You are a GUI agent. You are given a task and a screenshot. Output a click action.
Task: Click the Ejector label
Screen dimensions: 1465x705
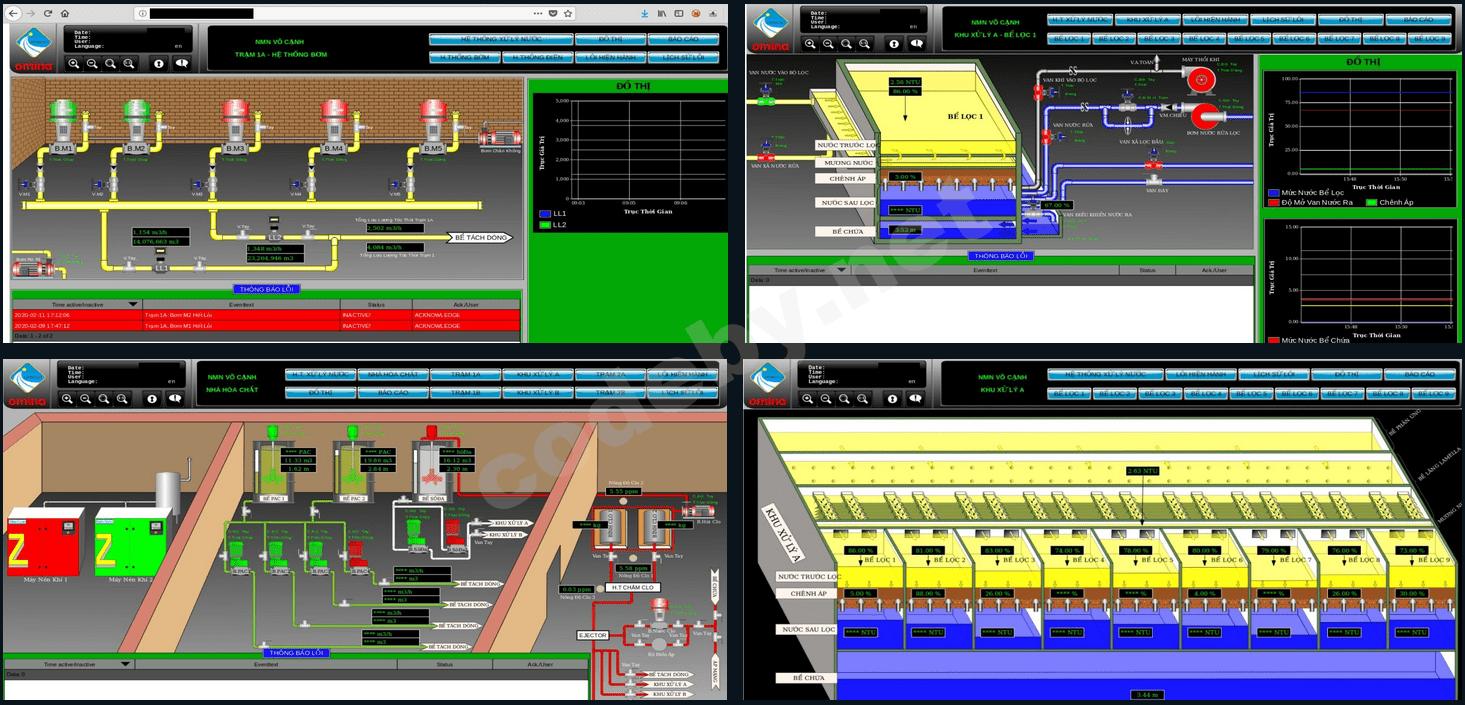(x=593, y=635)
